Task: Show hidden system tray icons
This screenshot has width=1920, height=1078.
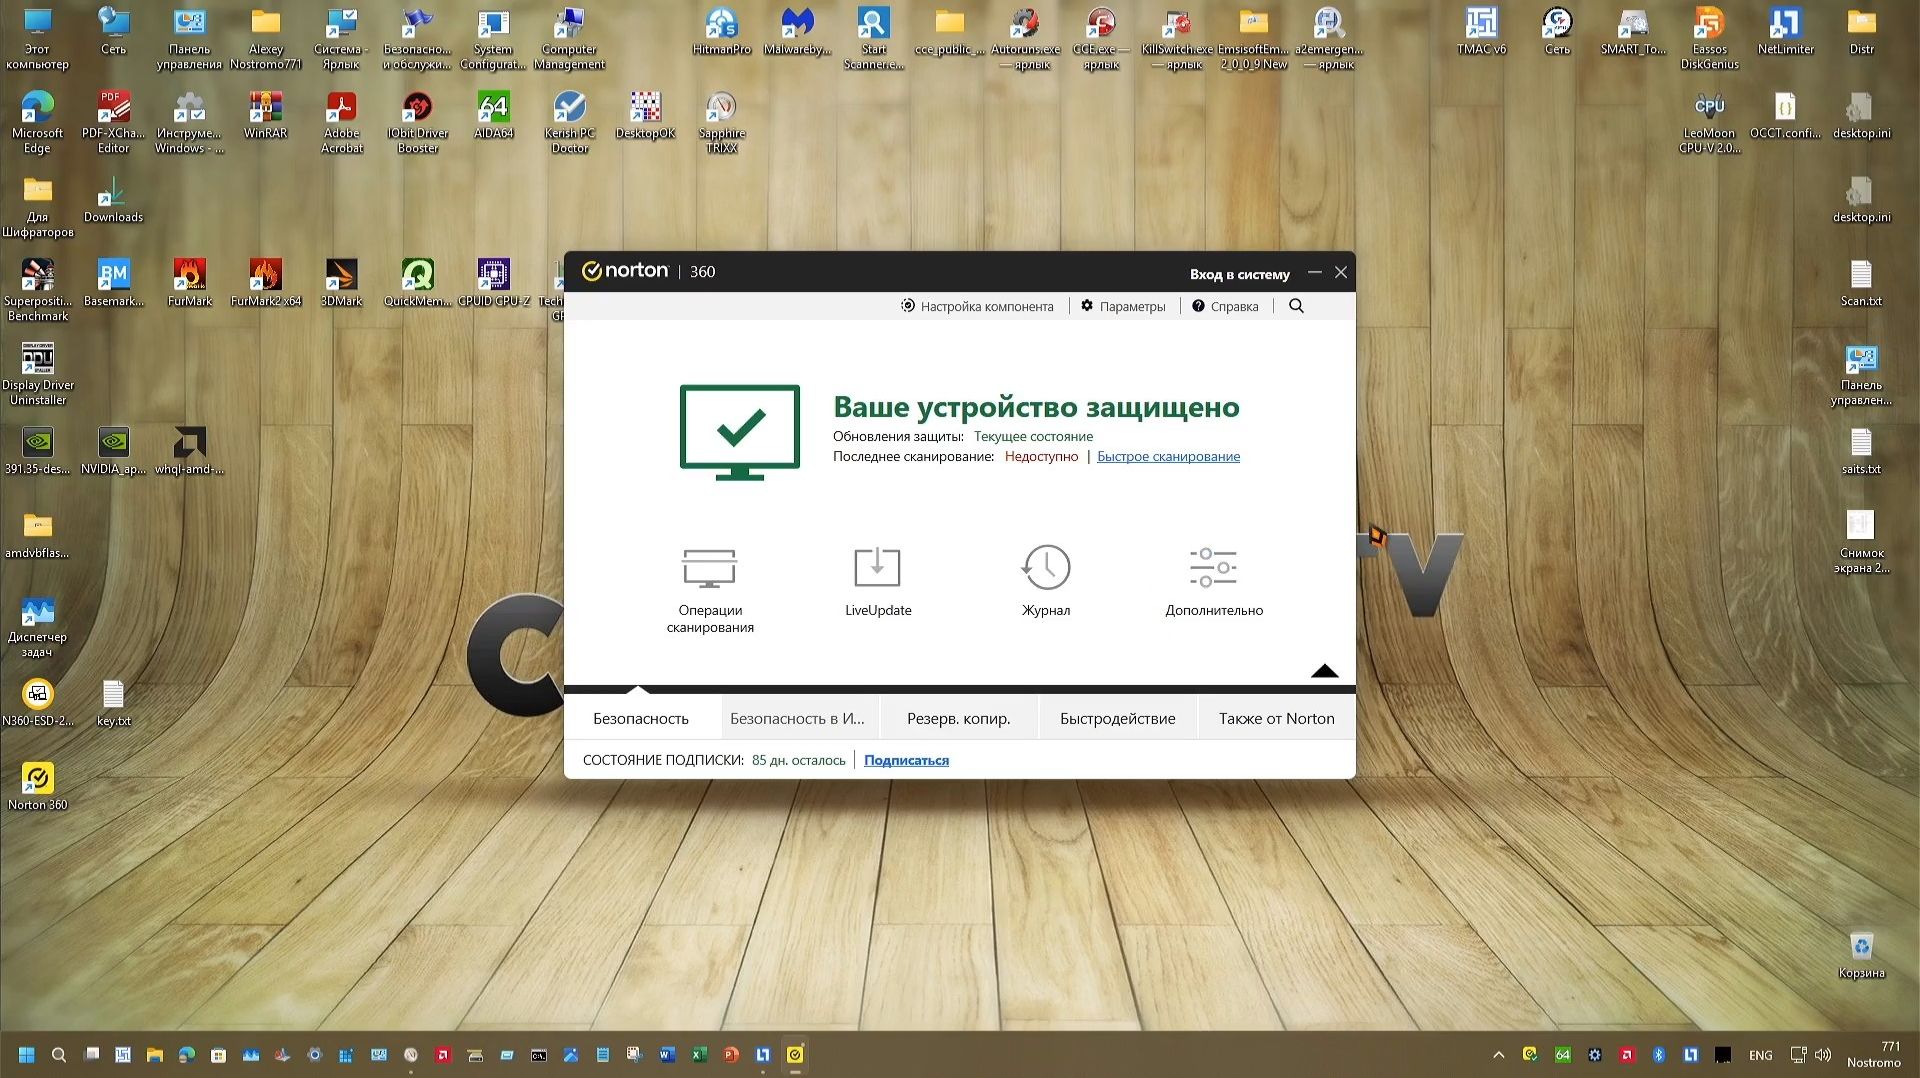Action: 1498,1055
